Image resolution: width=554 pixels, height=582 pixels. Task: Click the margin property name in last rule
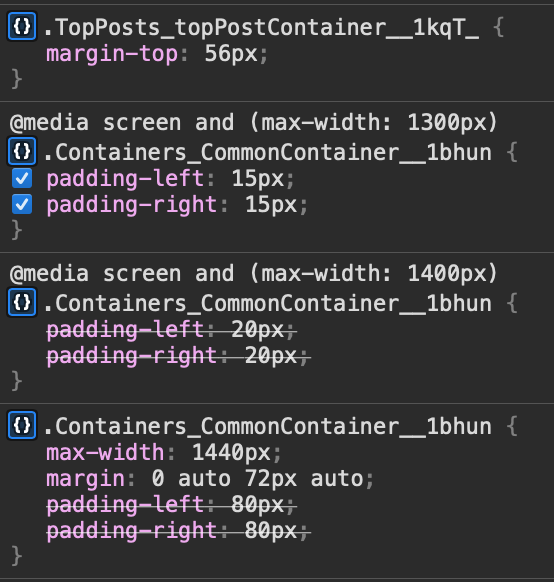85,478
